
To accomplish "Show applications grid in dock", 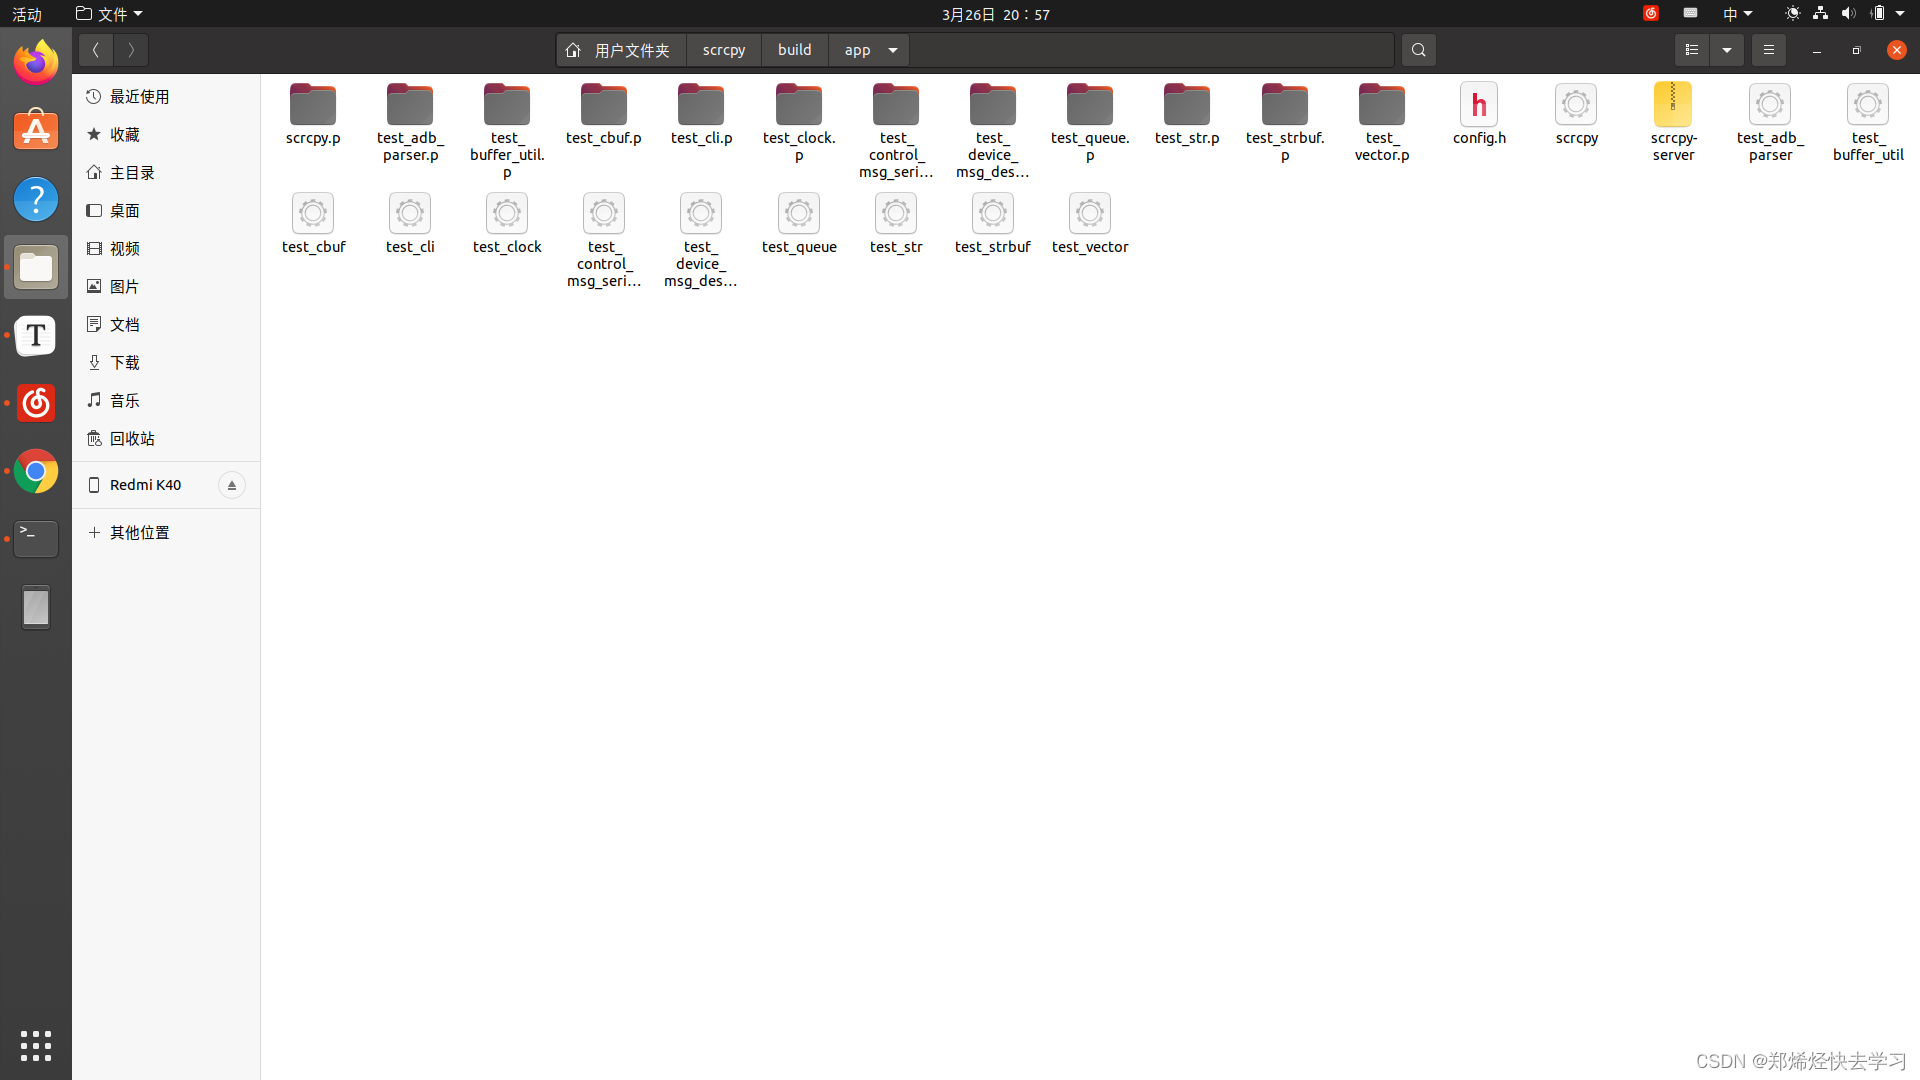I will (x=36, y=1046).
